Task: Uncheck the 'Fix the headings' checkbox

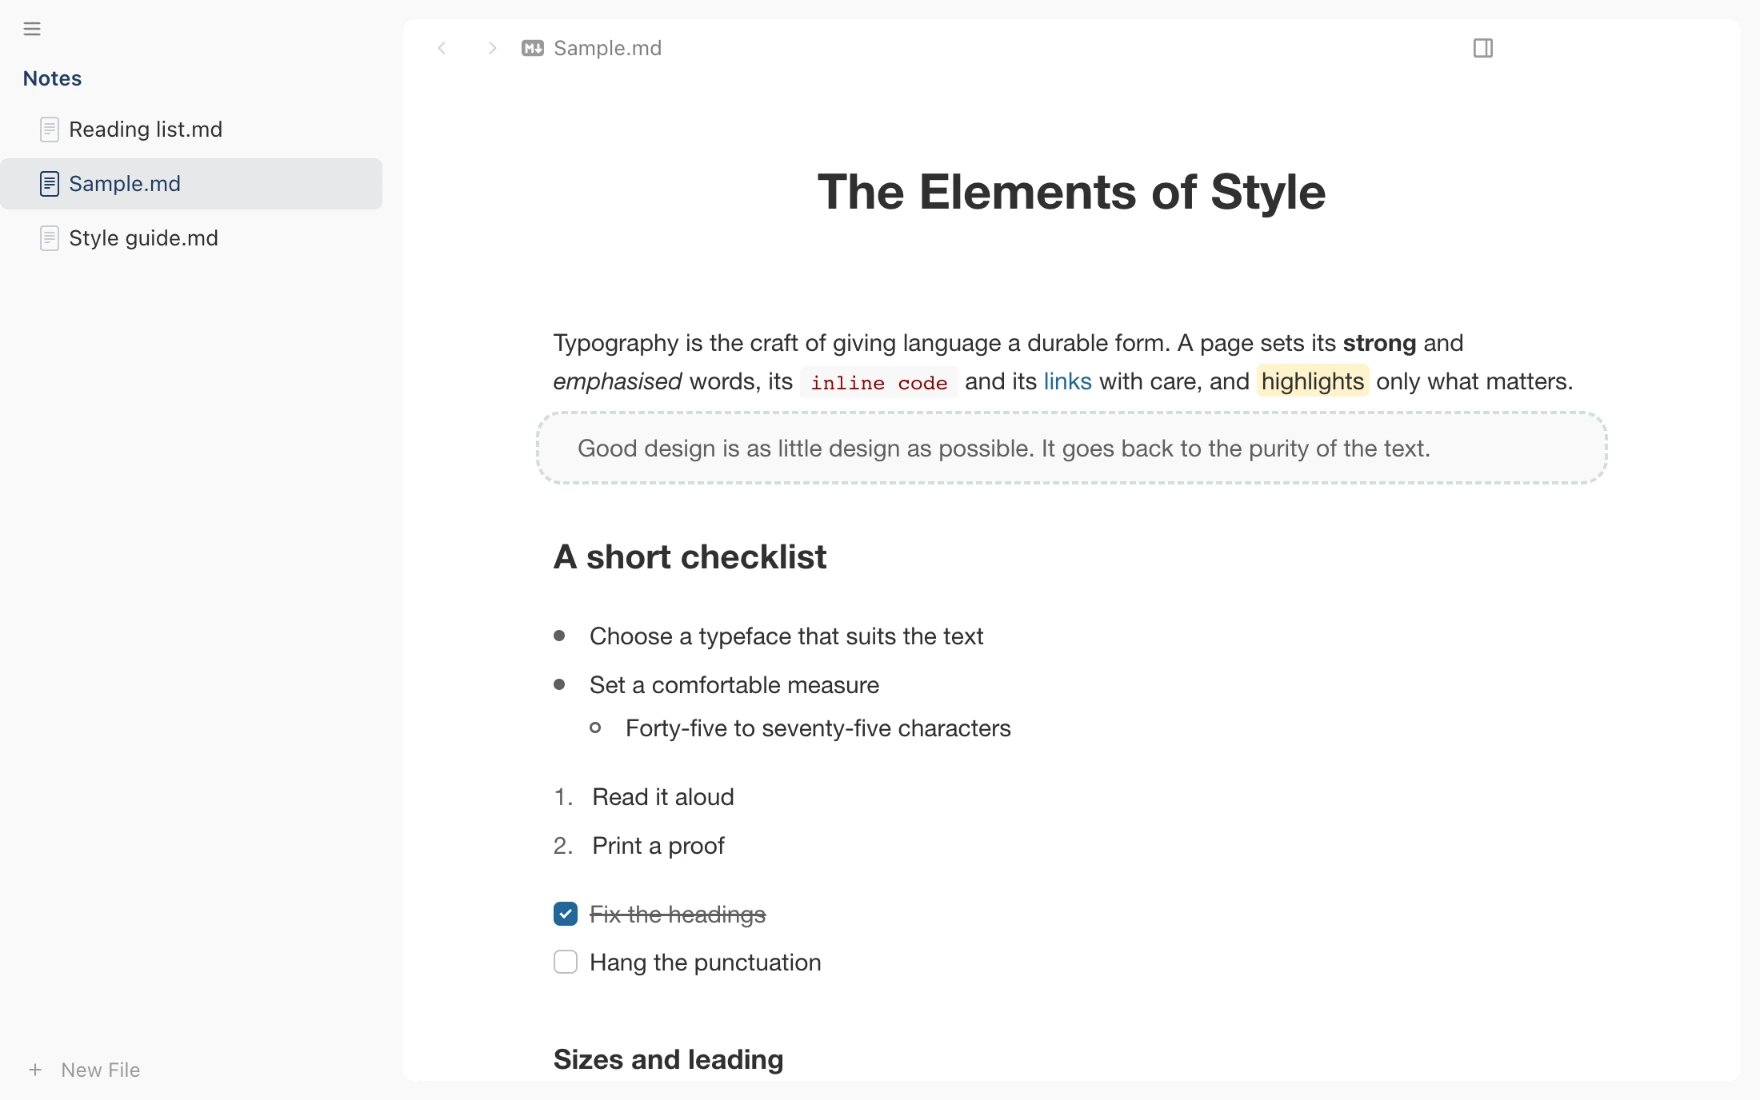Action: point(565,914)
